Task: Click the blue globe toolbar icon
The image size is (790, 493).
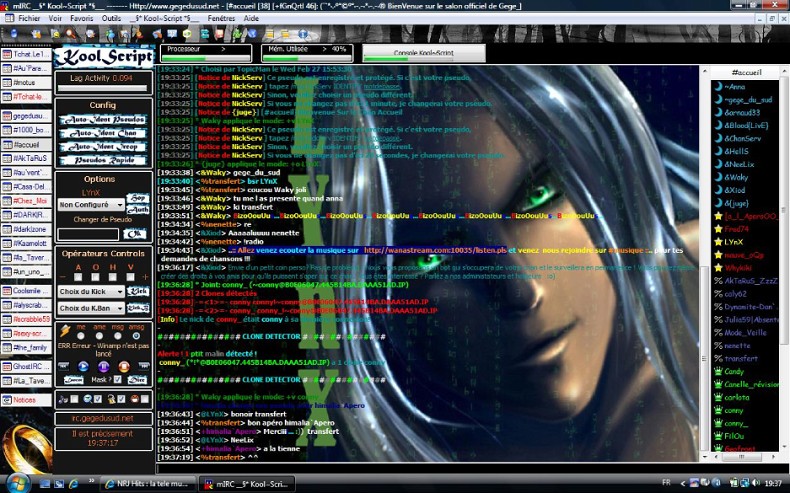Action: tap(252, 34)
